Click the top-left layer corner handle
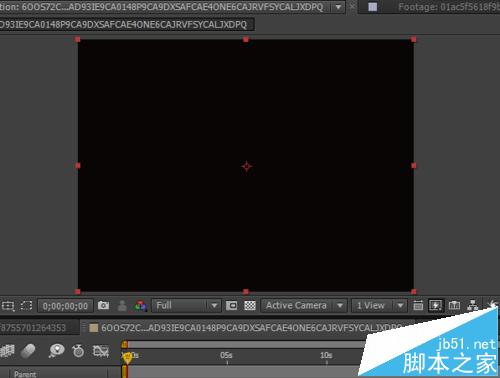 78,39
